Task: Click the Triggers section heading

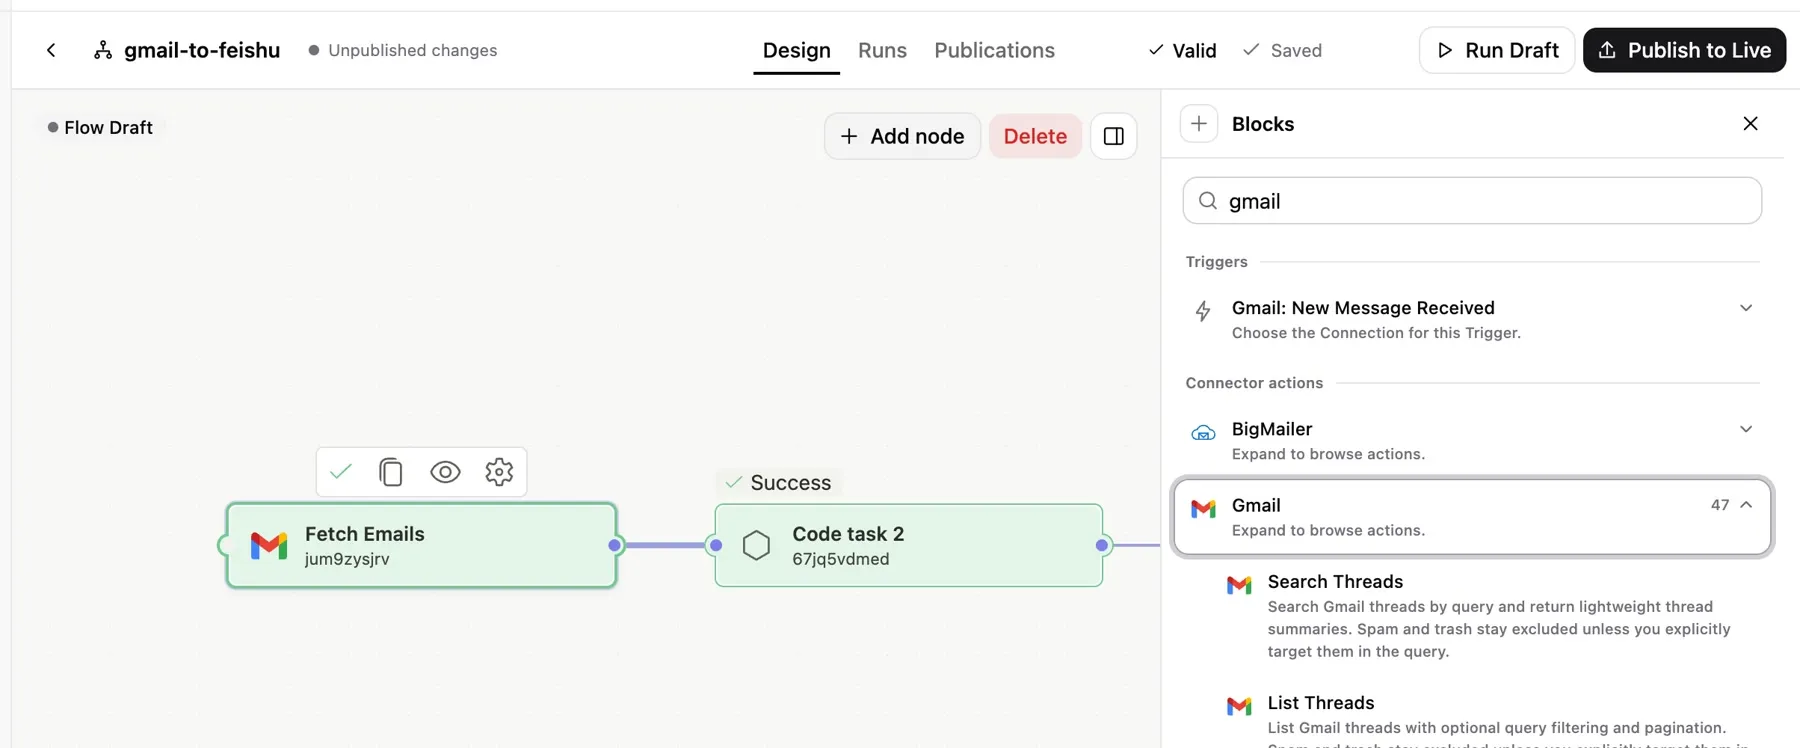Action: [1216, 262]
